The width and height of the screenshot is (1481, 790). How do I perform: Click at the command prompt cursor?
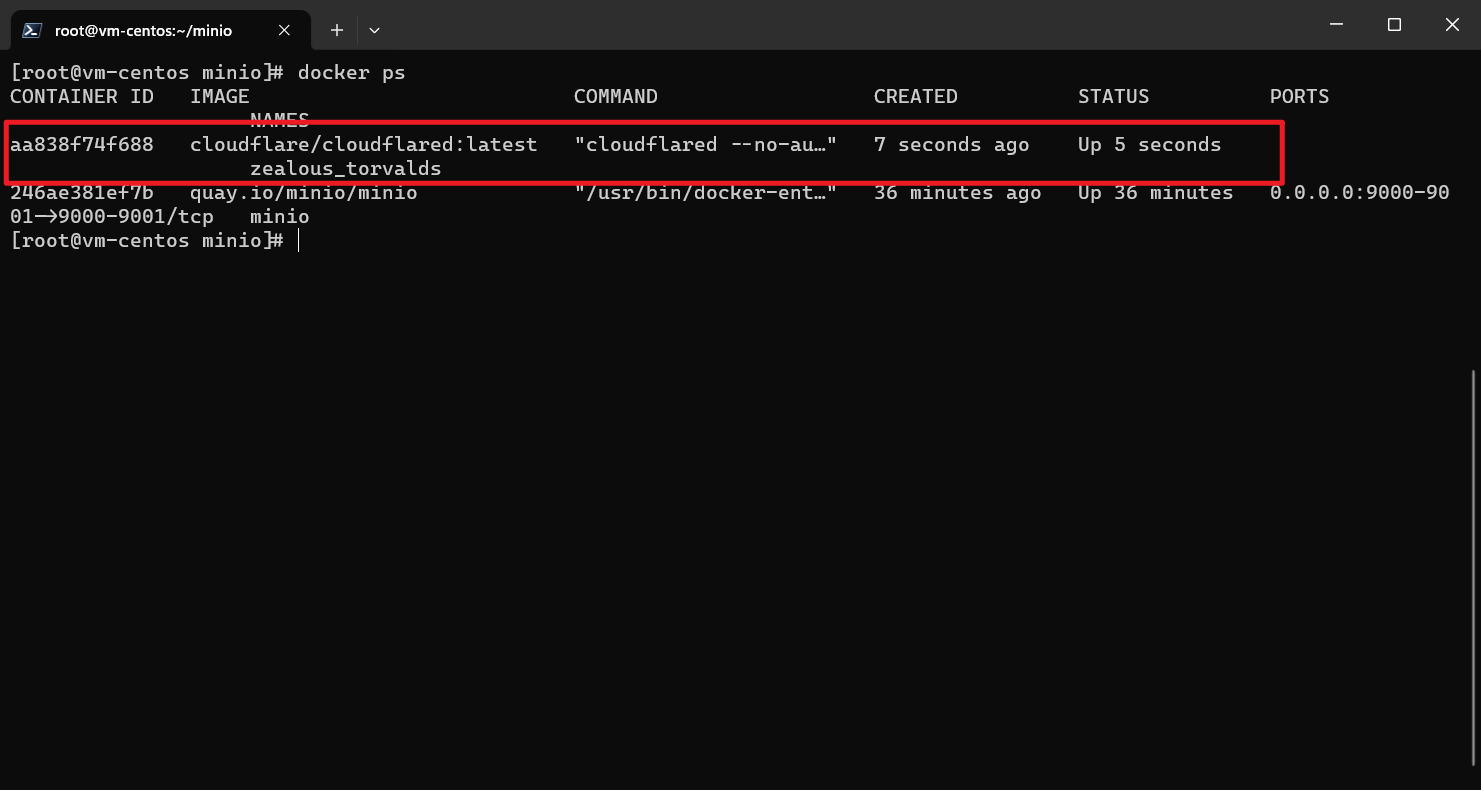tap(299, 240)
